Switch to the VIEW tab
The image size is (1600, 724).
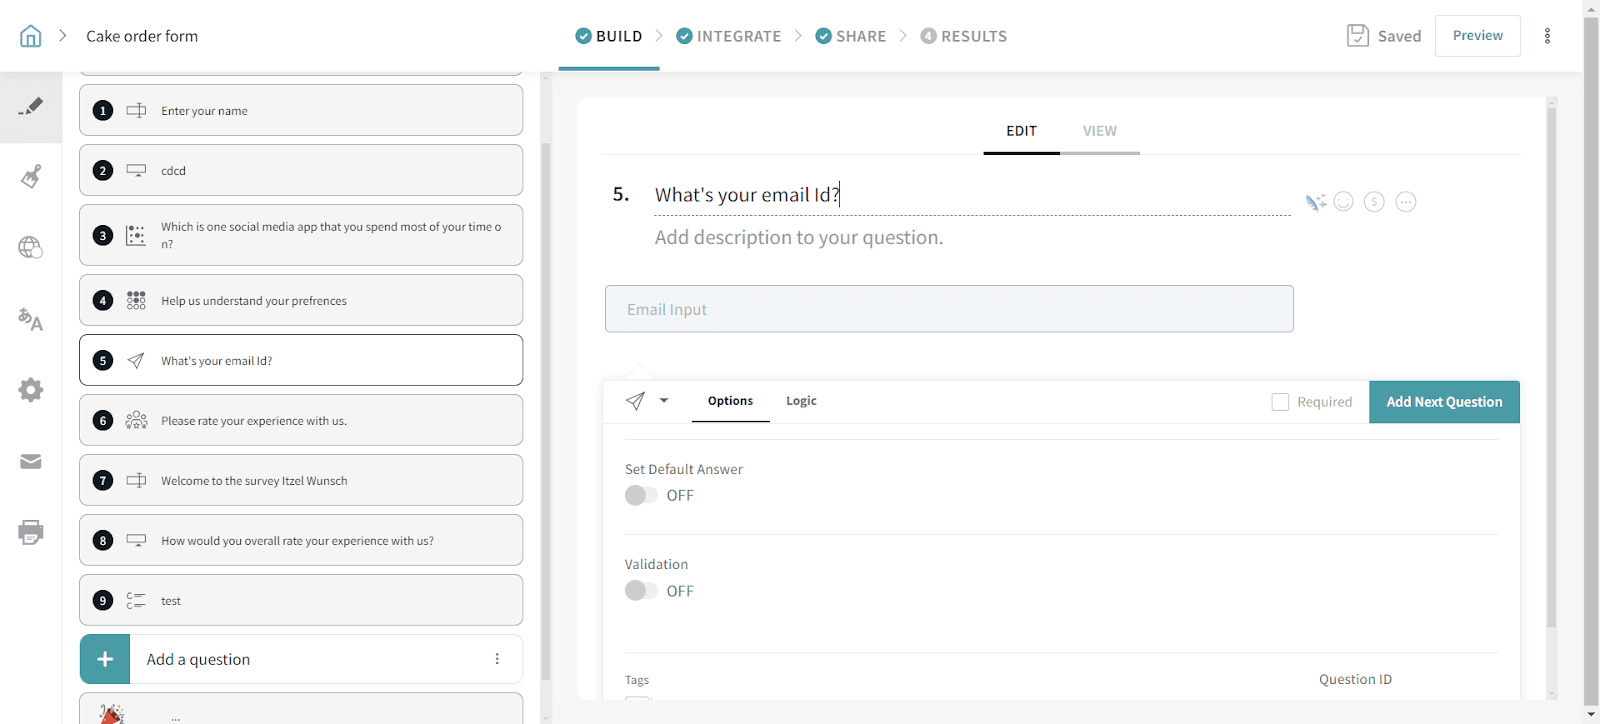pos(1099,131)
